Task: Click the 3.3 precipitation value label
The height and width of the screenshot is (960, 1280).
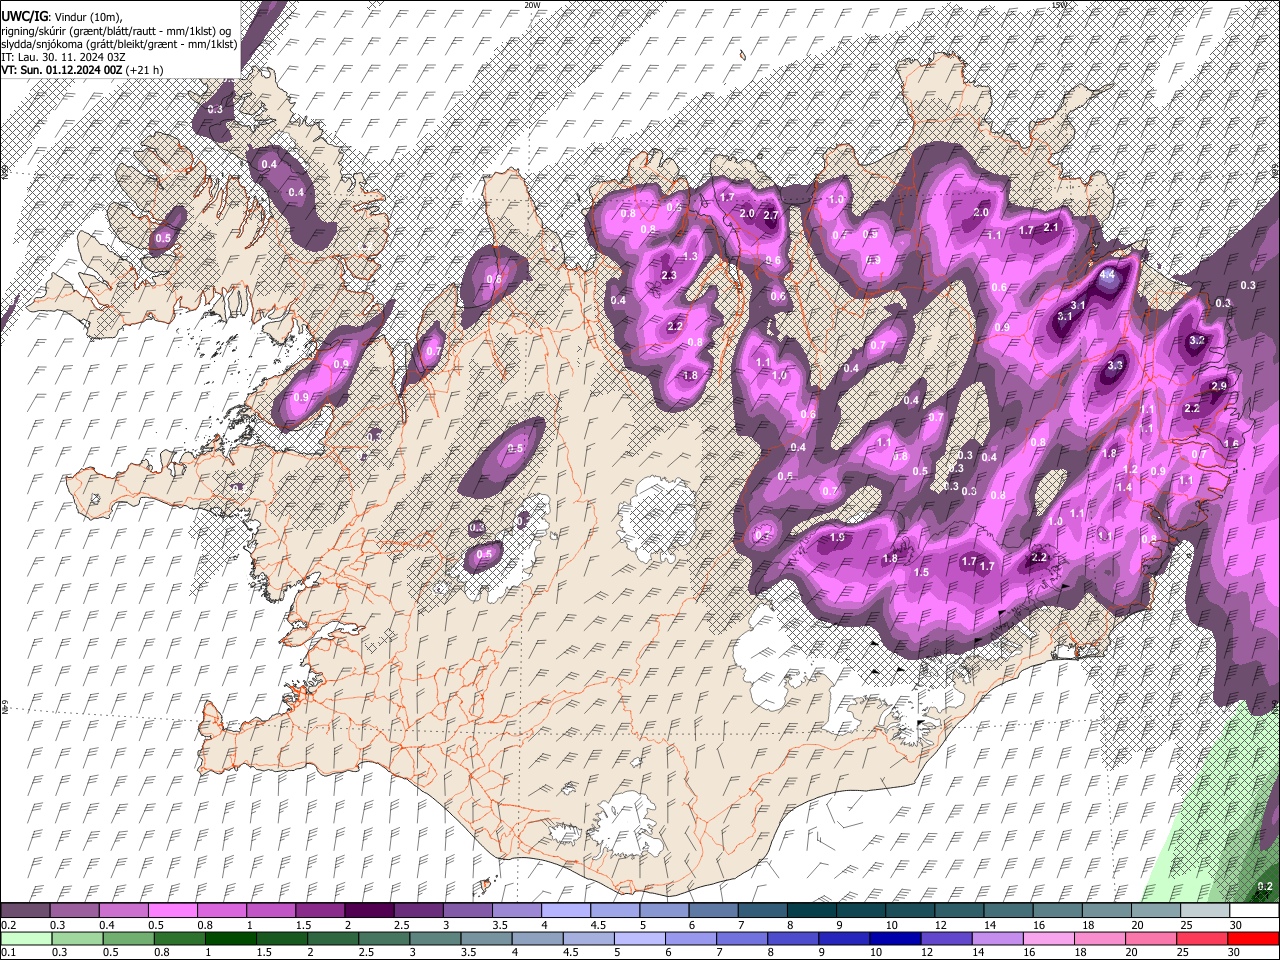Action: [x=1116, y=366]
